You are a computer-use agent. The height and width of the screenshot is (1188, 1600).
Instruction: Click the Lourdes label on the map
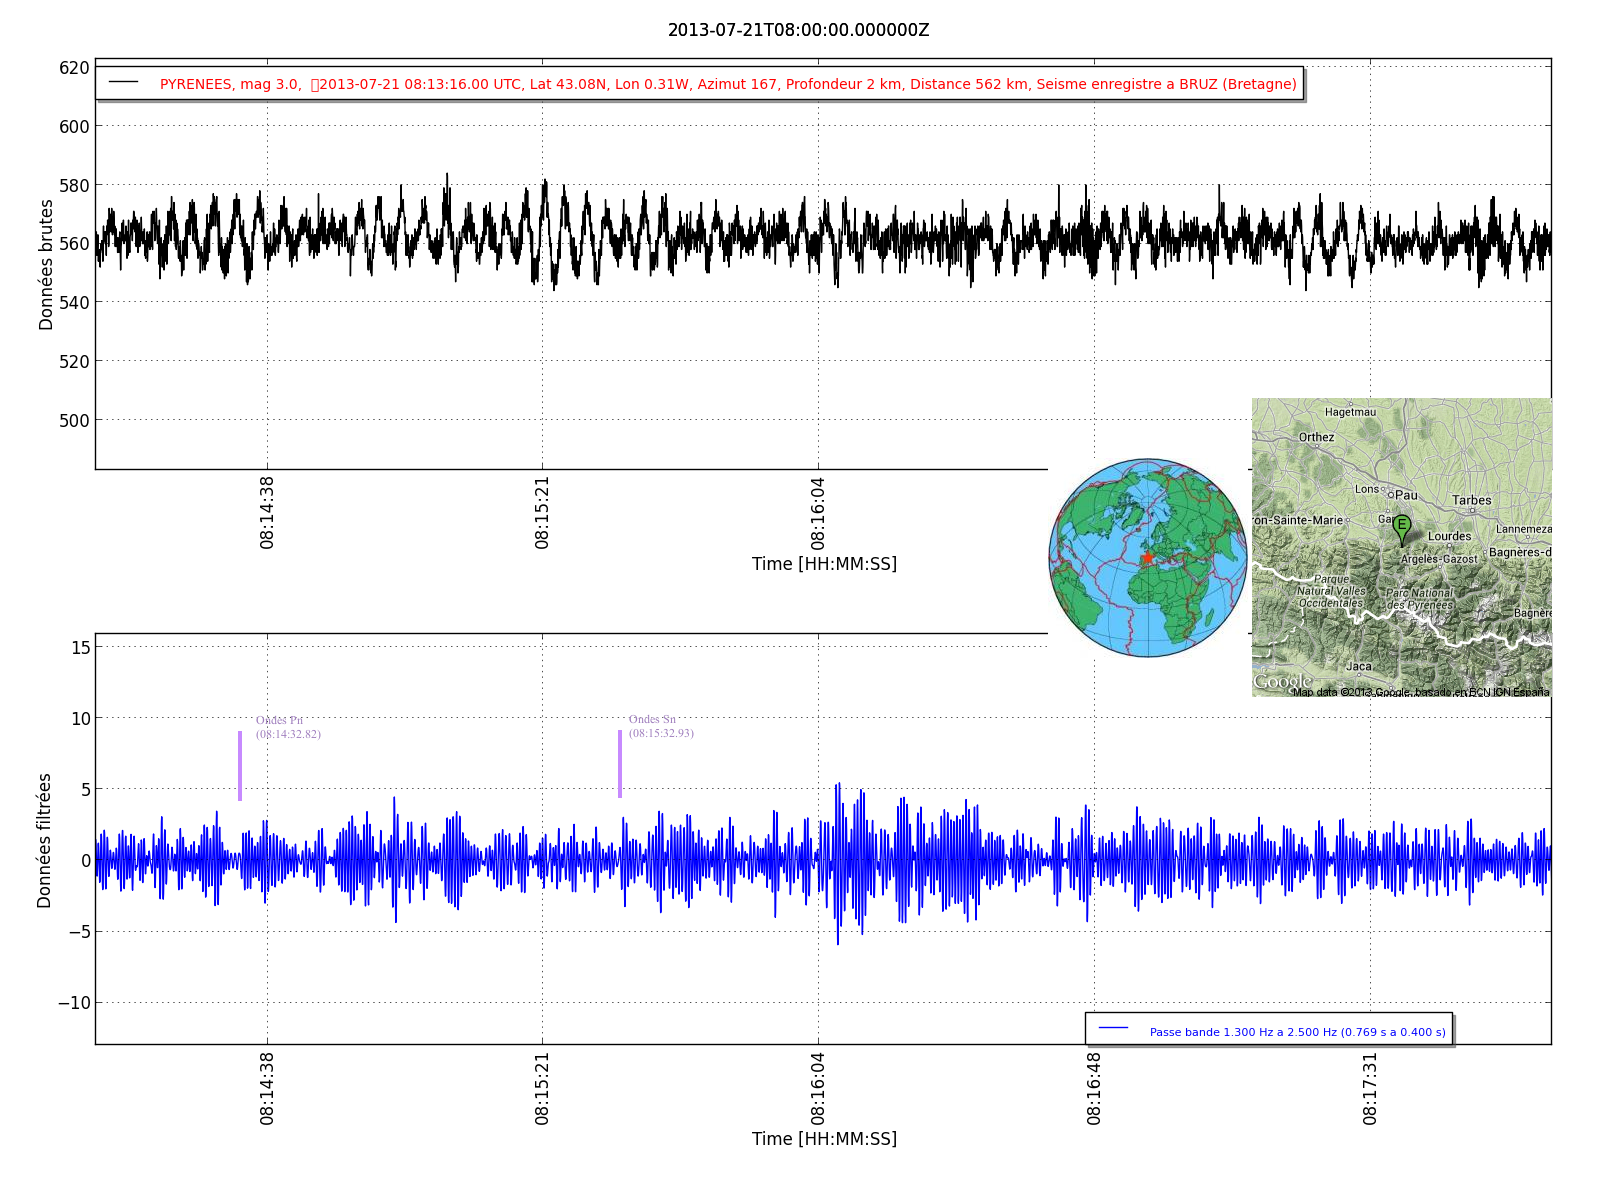(1449, 536)
